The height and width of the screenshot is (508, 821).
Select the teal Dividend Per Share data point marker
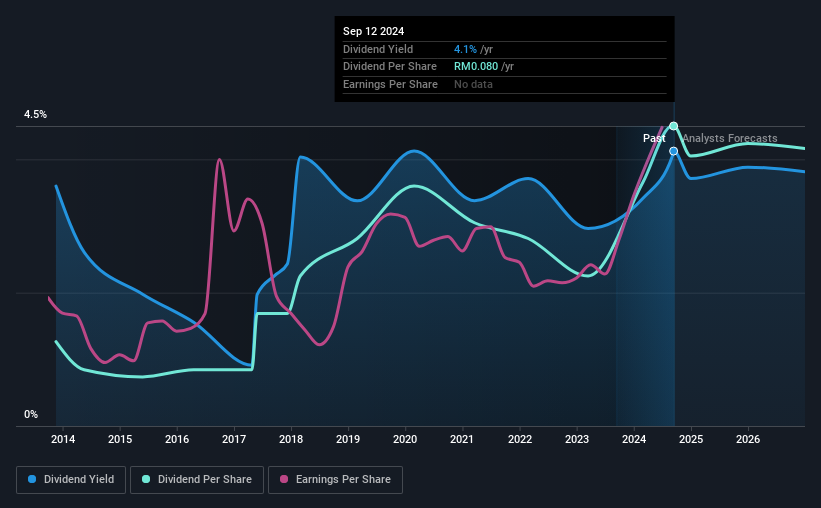point(674,126)
